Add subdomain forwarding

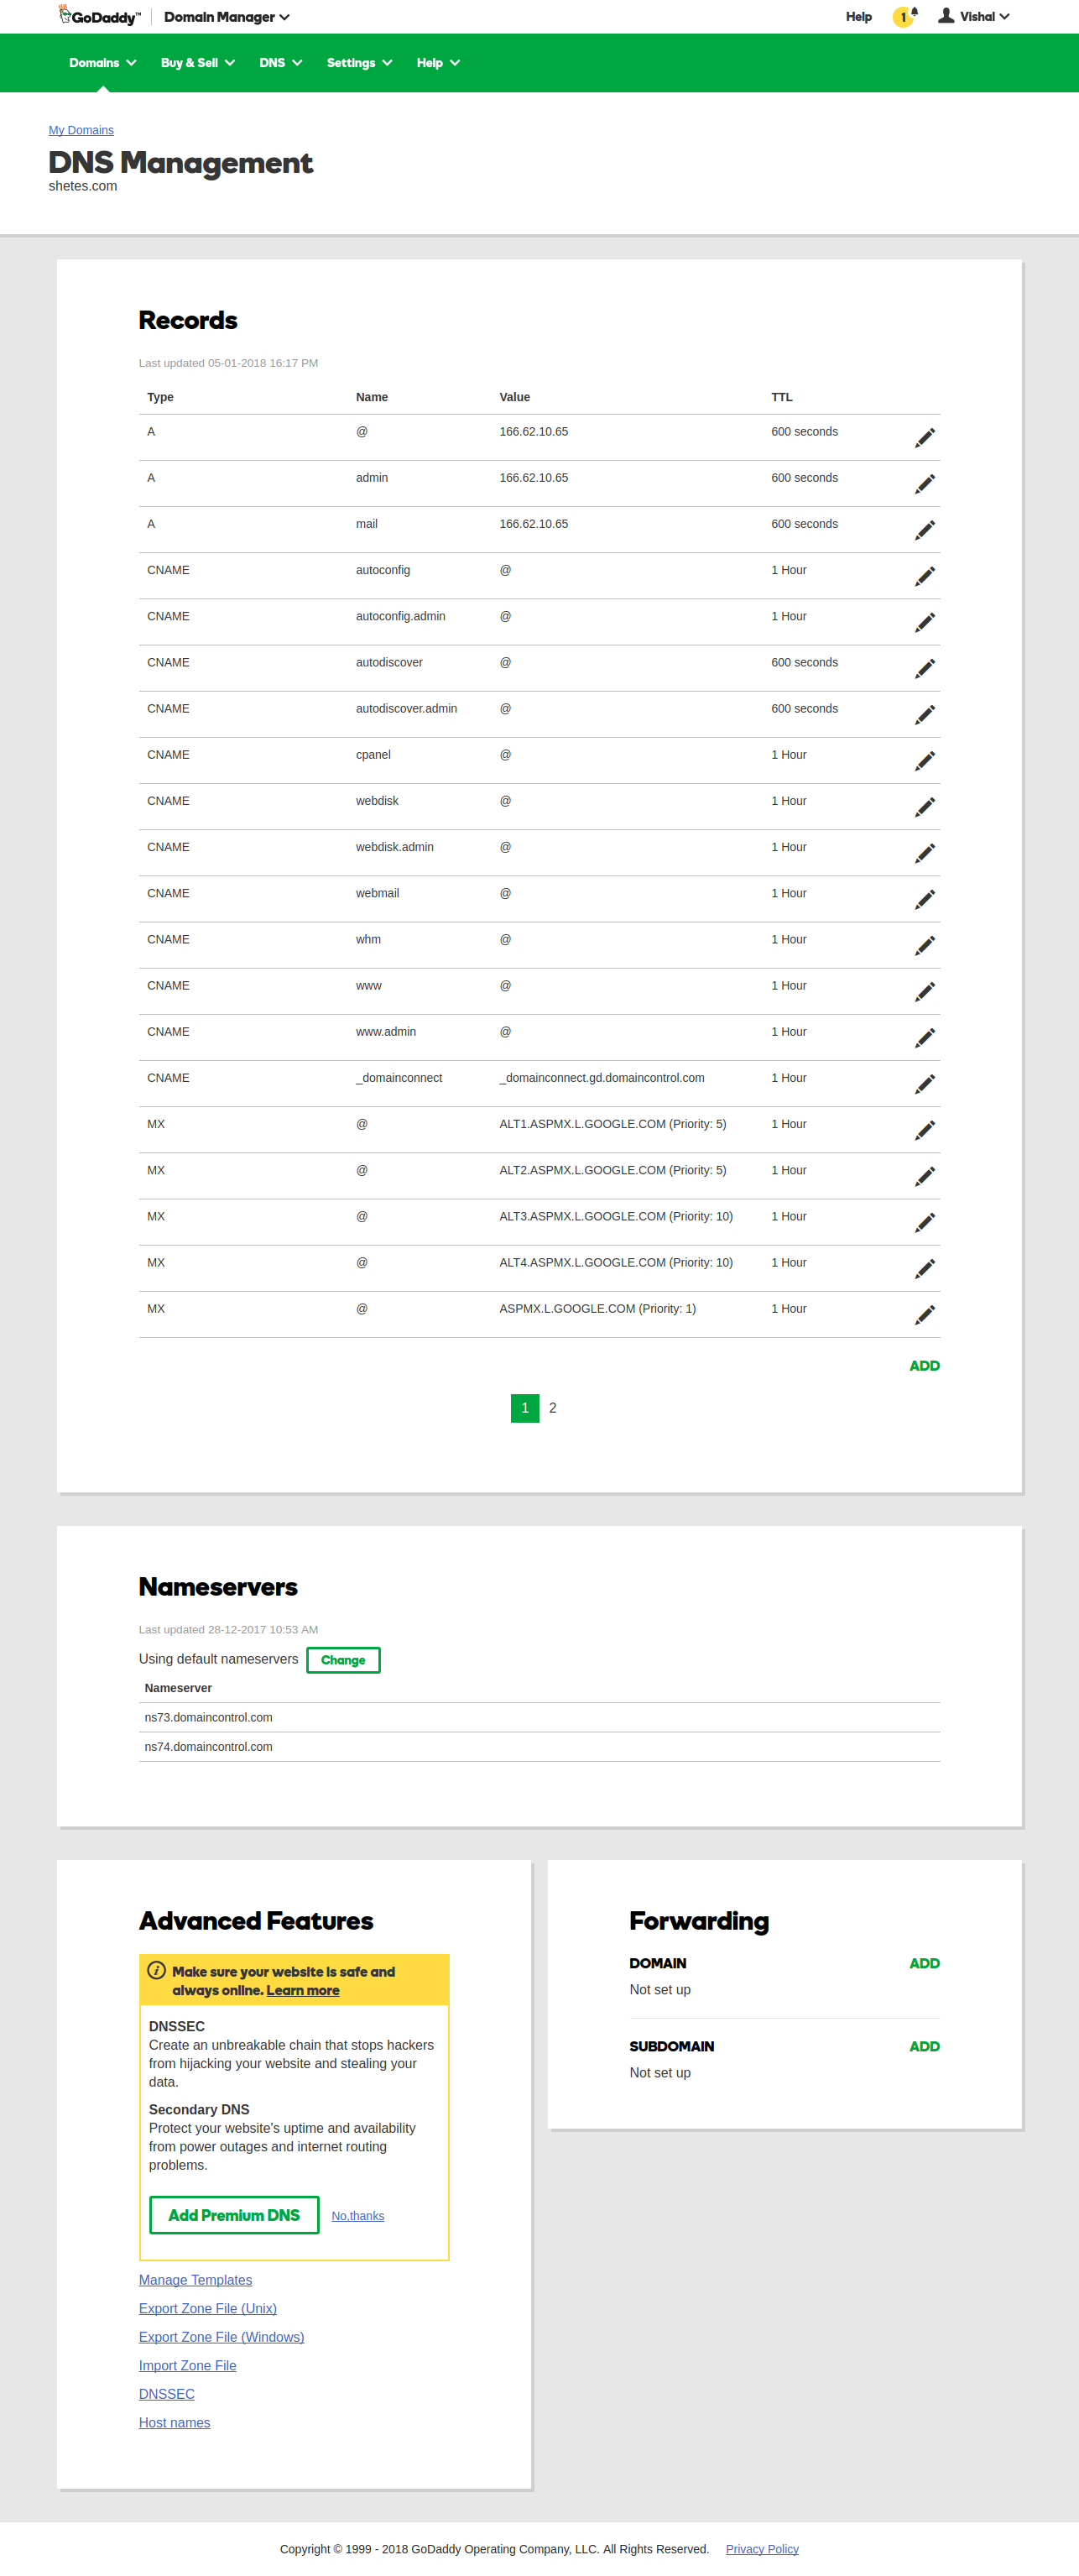(x=923, y=2046)
